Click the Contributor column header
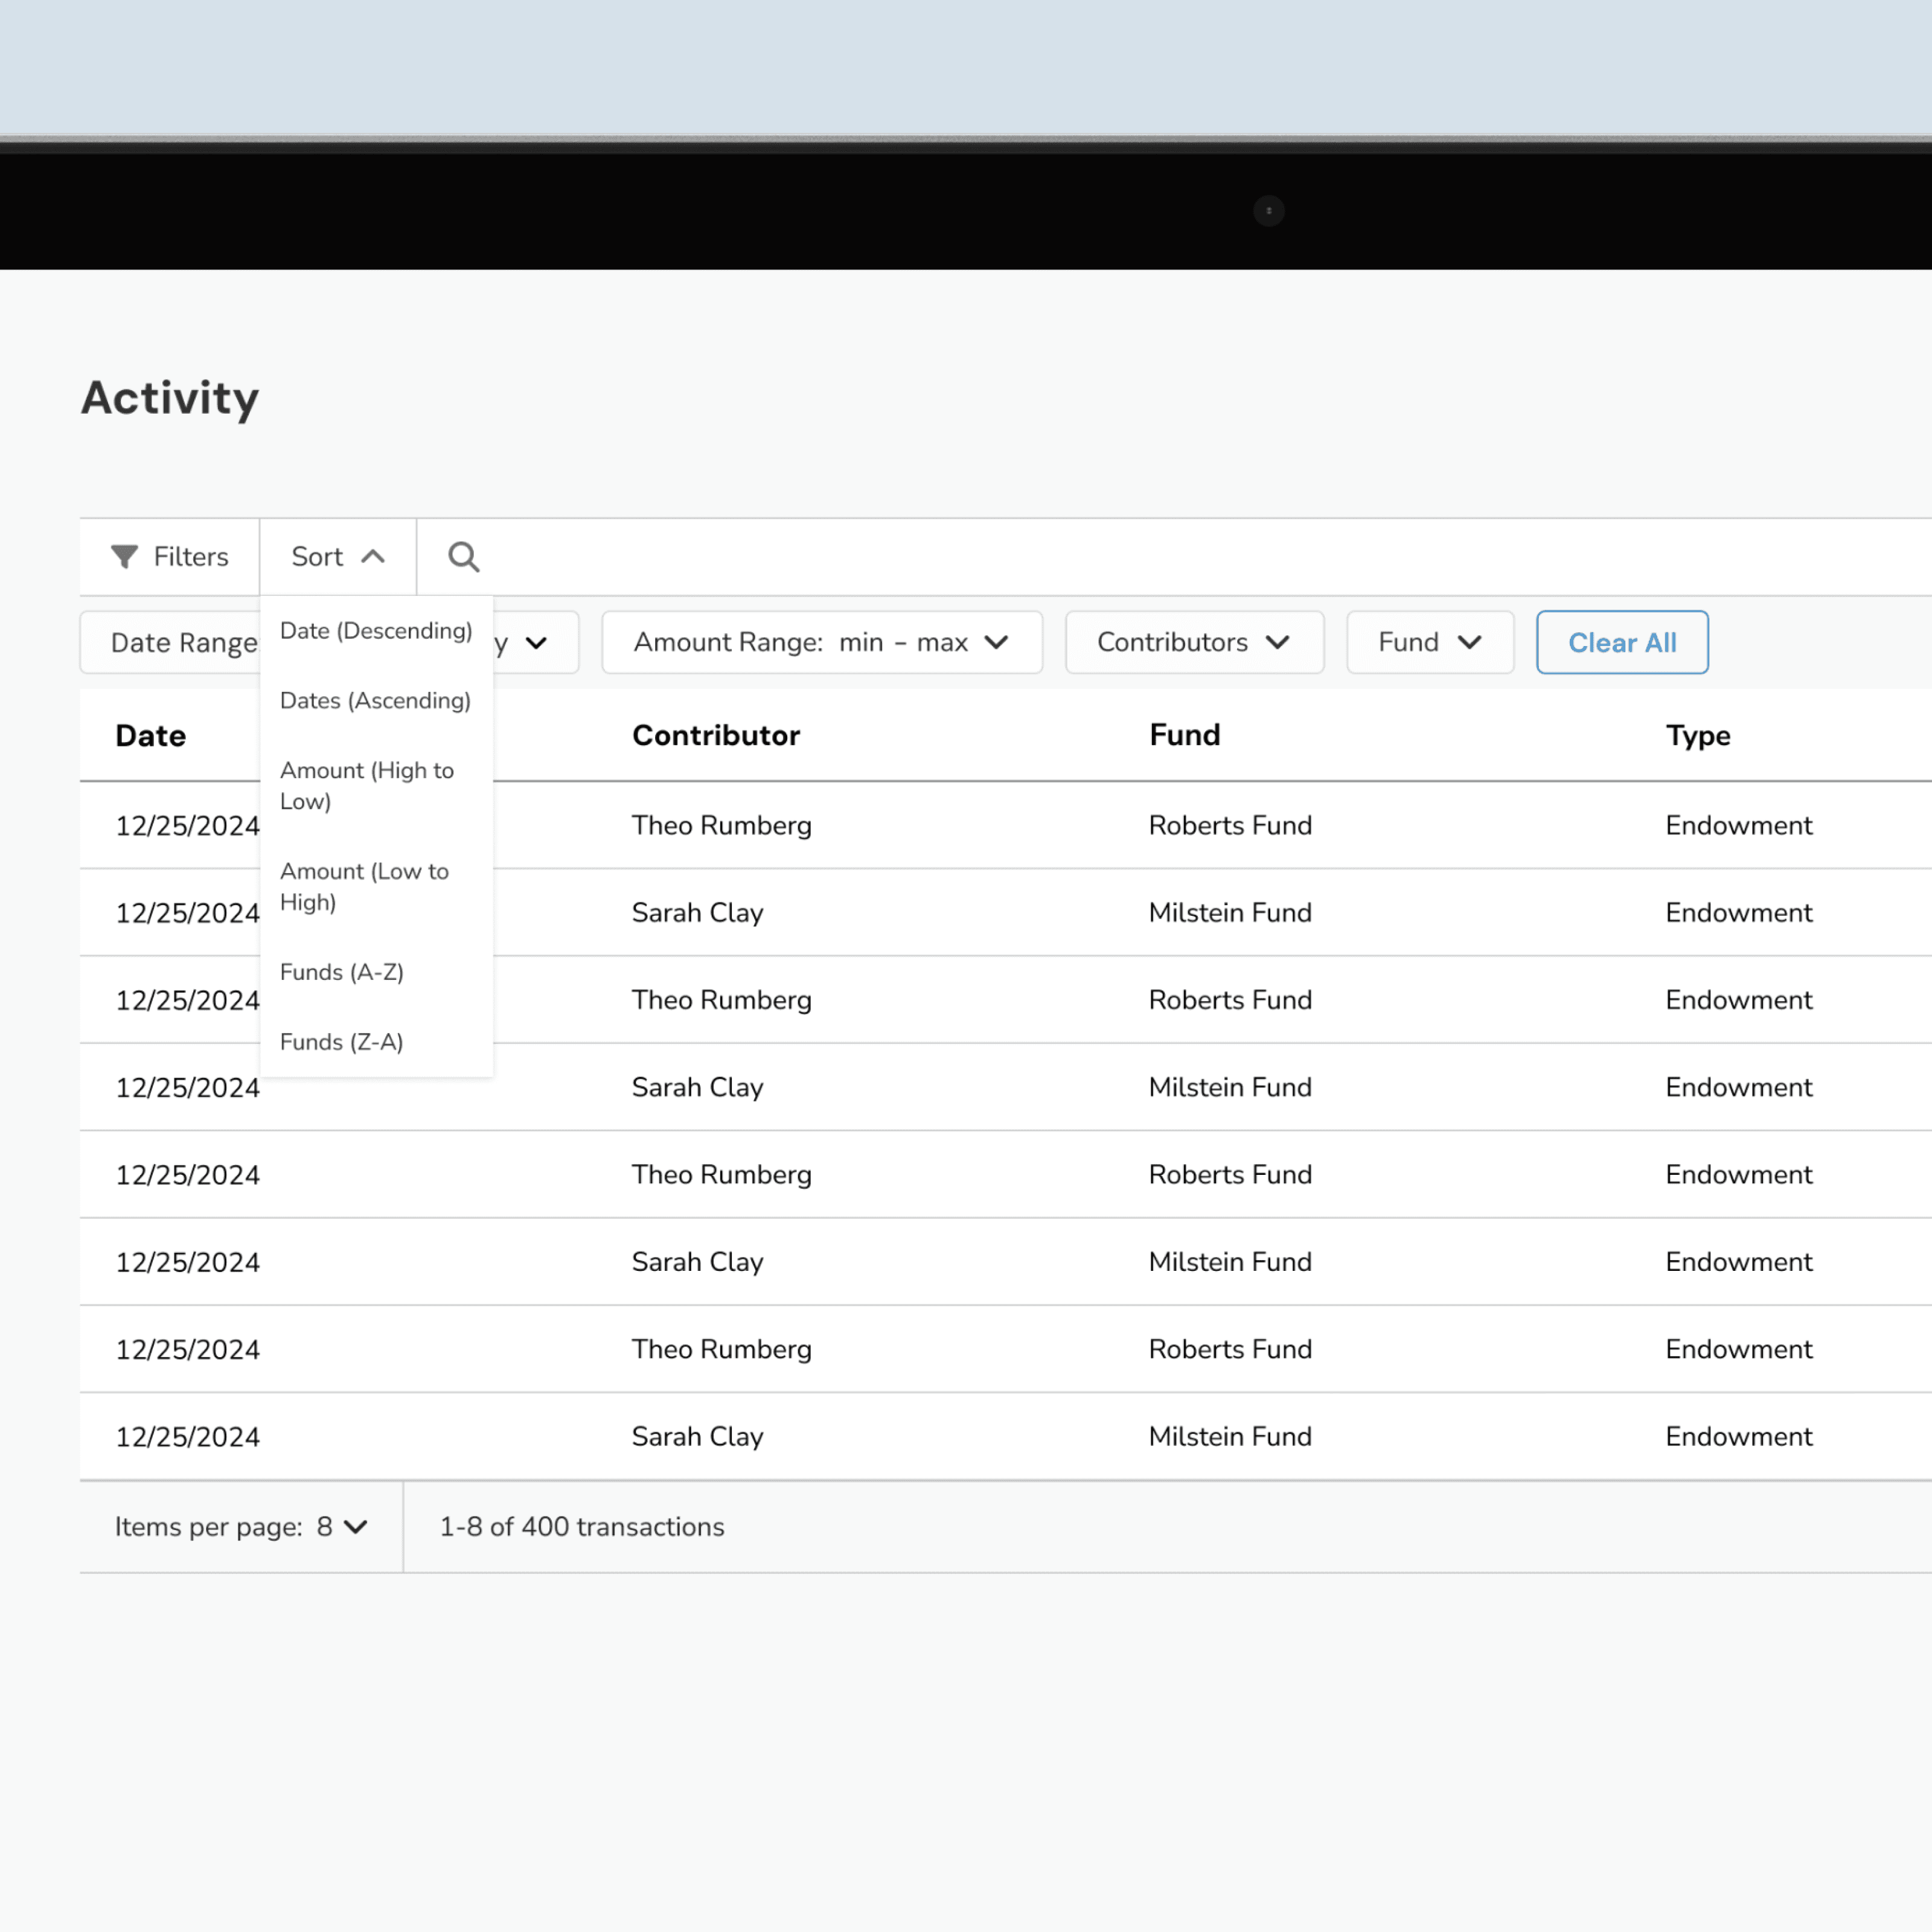Screen dimensions: 1932x1932 pyautogui.click(x=716, y=736)
